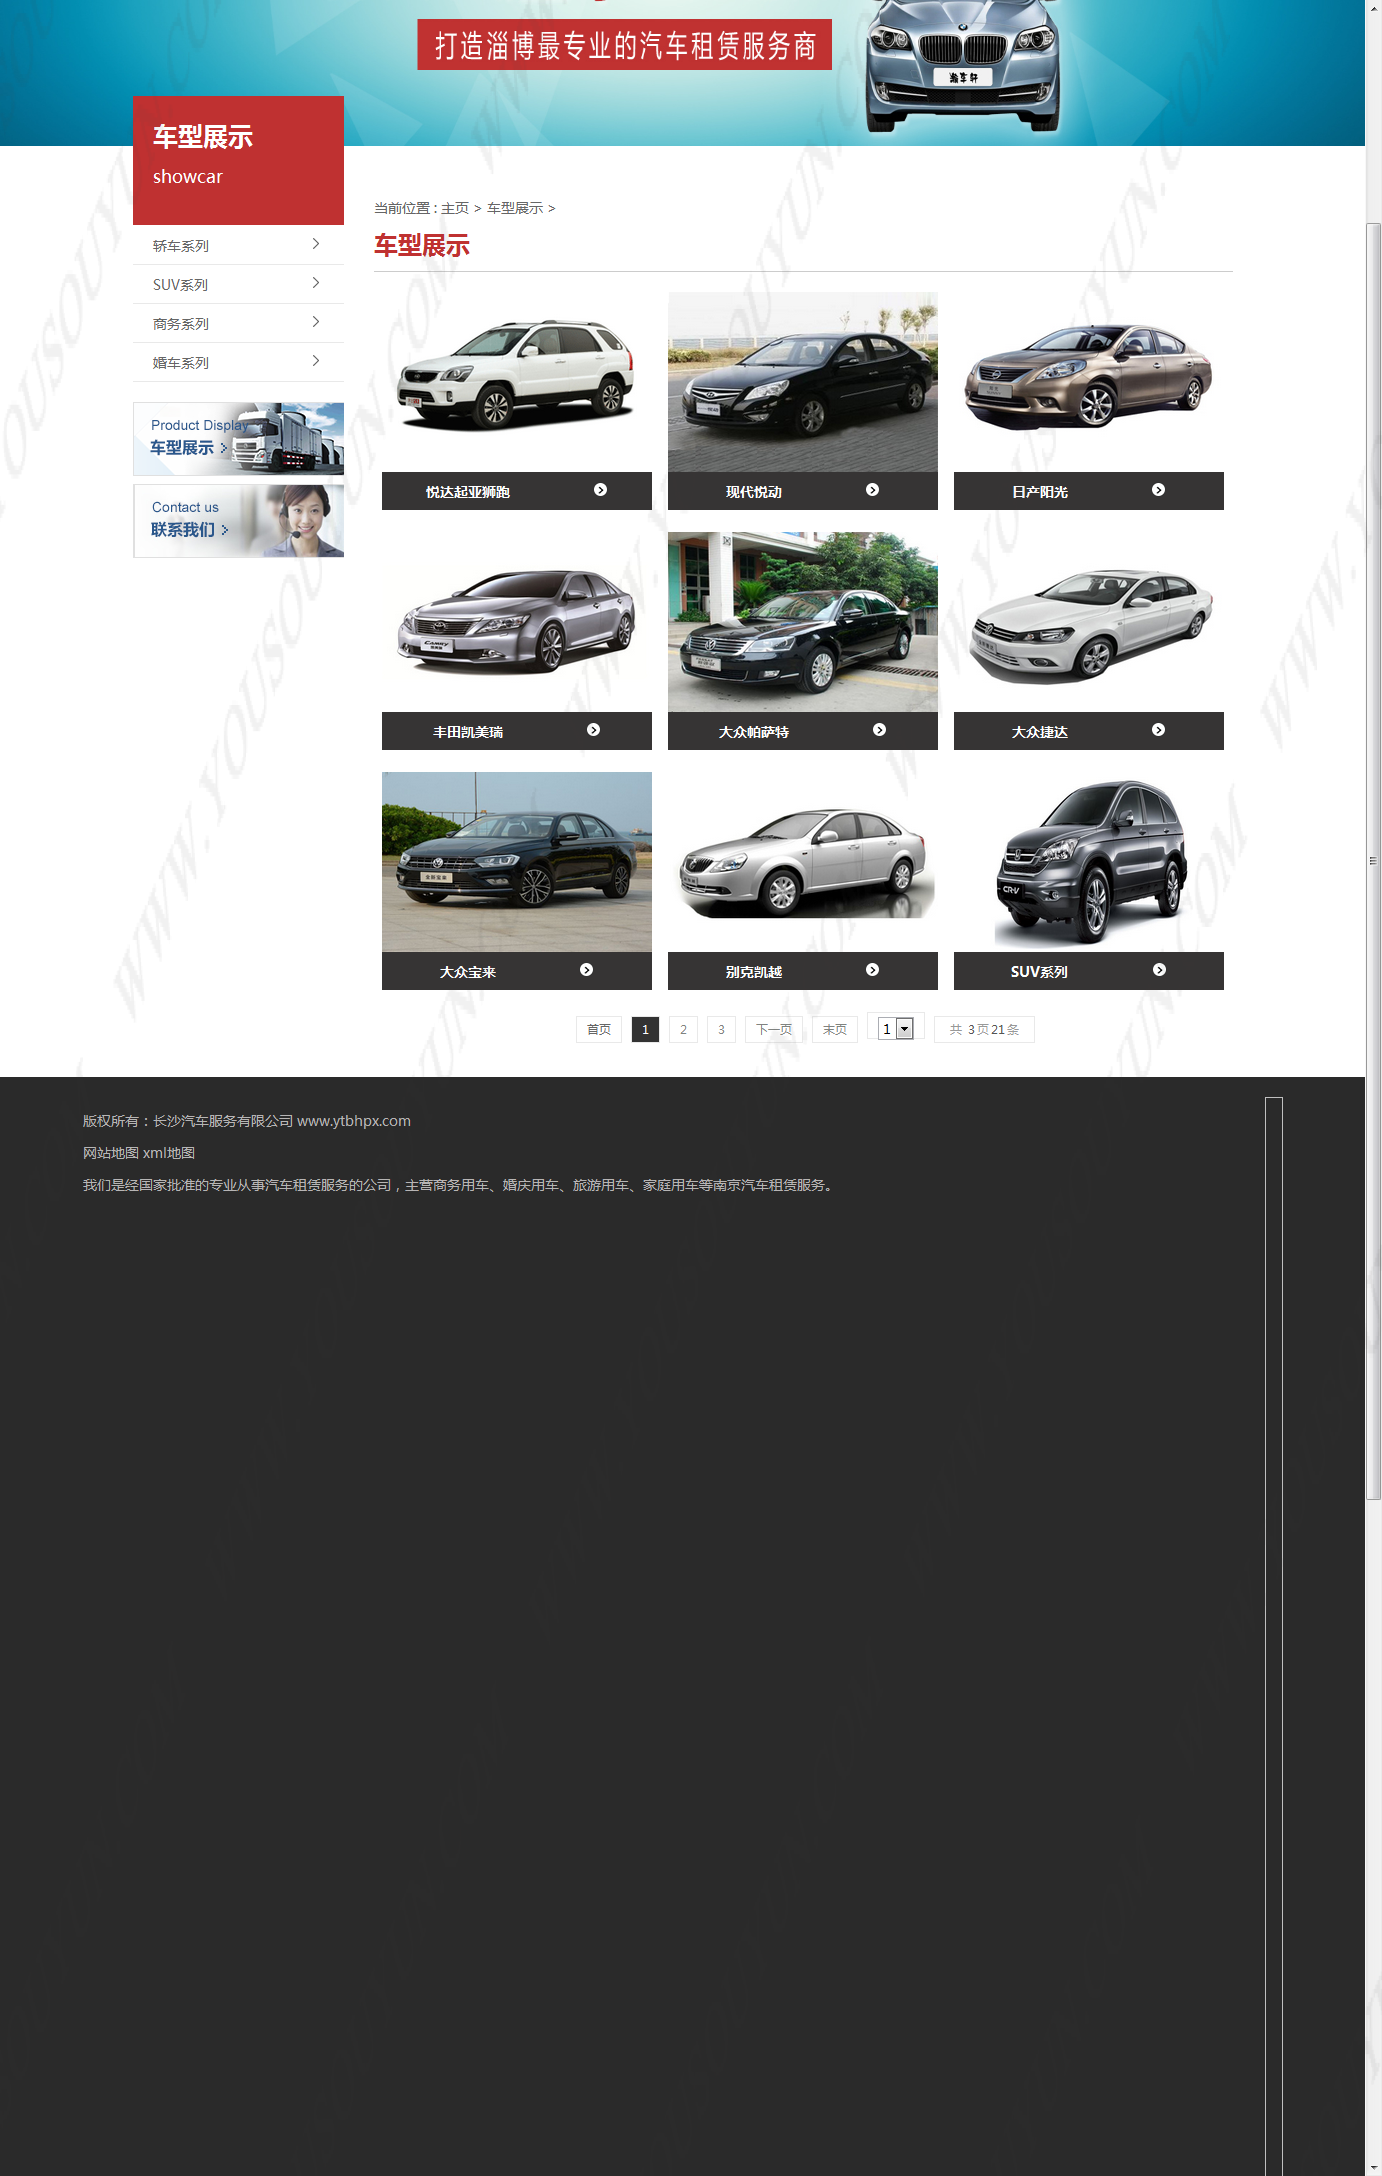Click 别克凯越 title link

click(754, 972)
